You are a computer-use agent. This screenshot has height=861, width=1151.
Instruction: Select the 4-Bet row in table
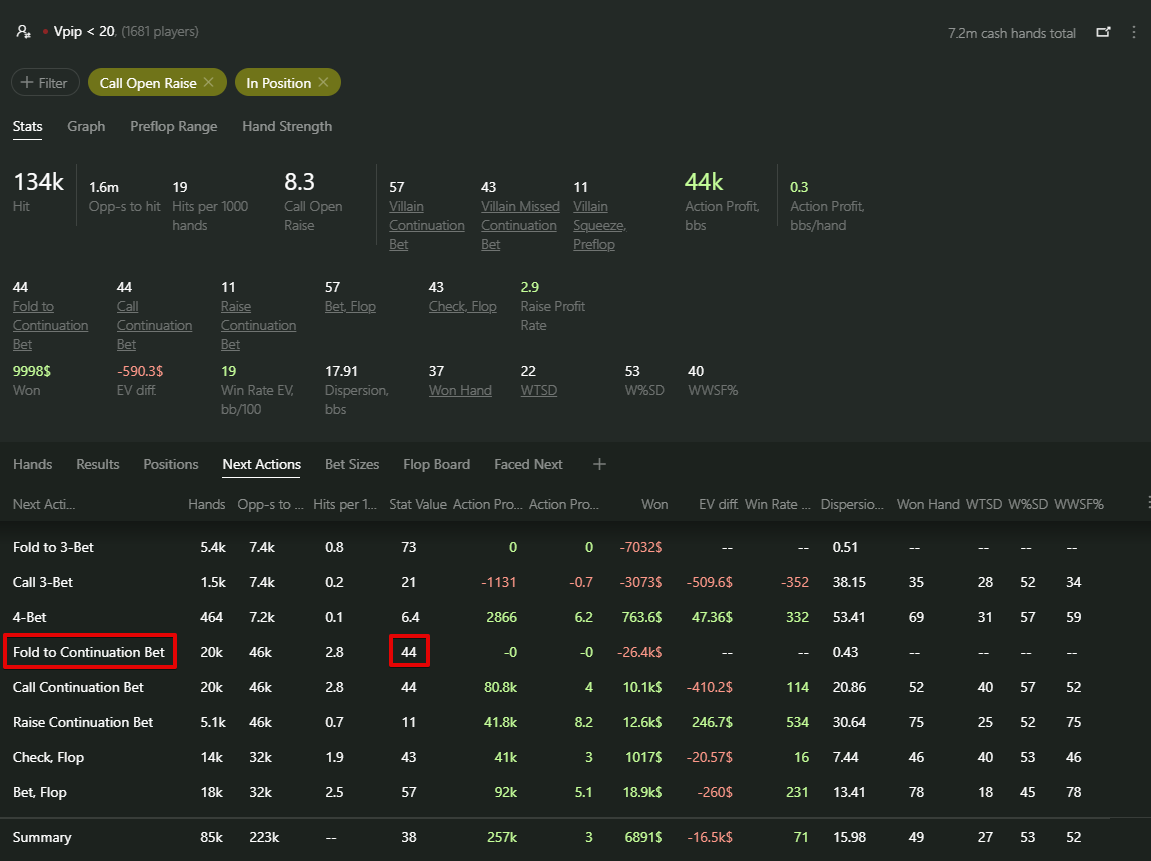tap(31, 617)
